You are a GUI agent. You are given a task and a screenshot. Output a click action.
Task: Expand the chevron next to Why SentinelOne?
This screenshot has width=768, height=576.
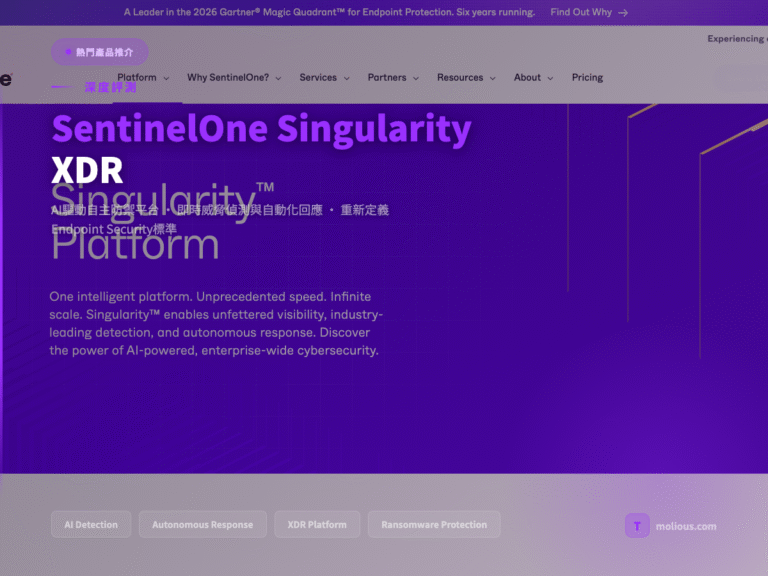coord(278,78)
